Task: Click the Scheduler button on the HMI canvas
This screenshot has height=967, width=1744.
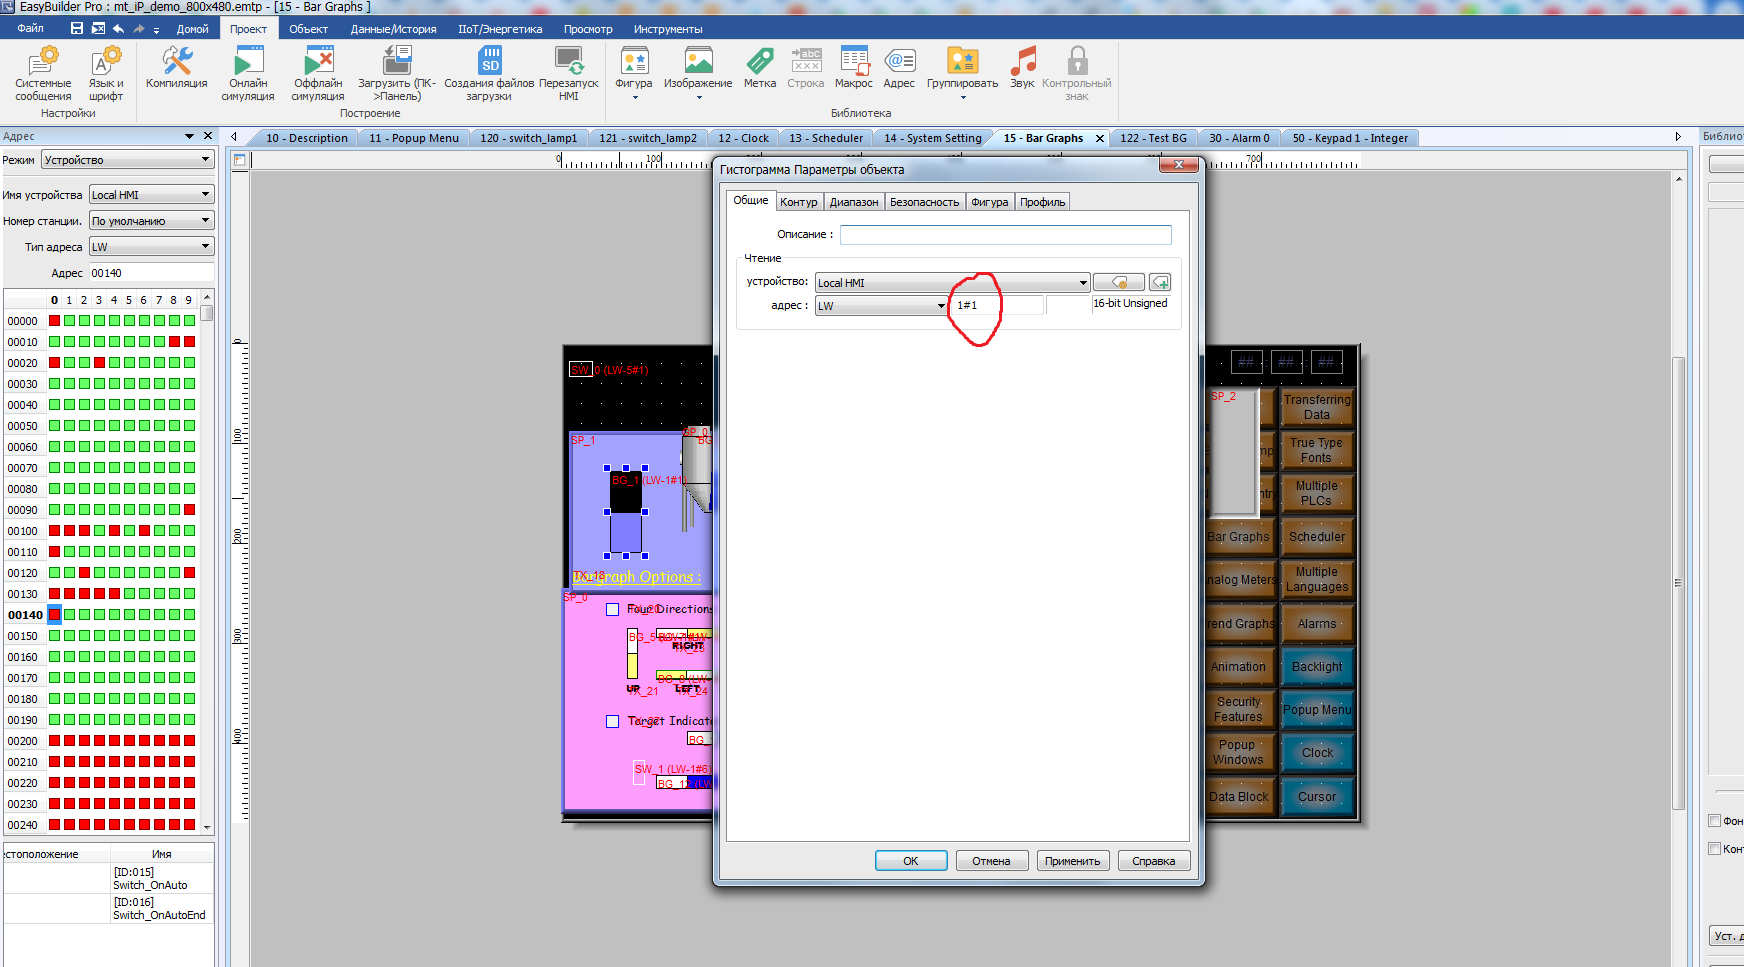Action: pos(1317,537)
